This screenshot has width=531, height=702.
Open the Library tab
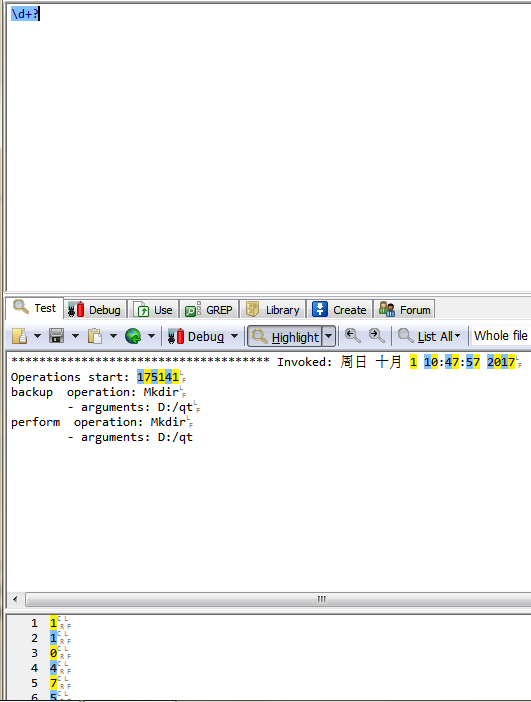click(x=273, y=309)
